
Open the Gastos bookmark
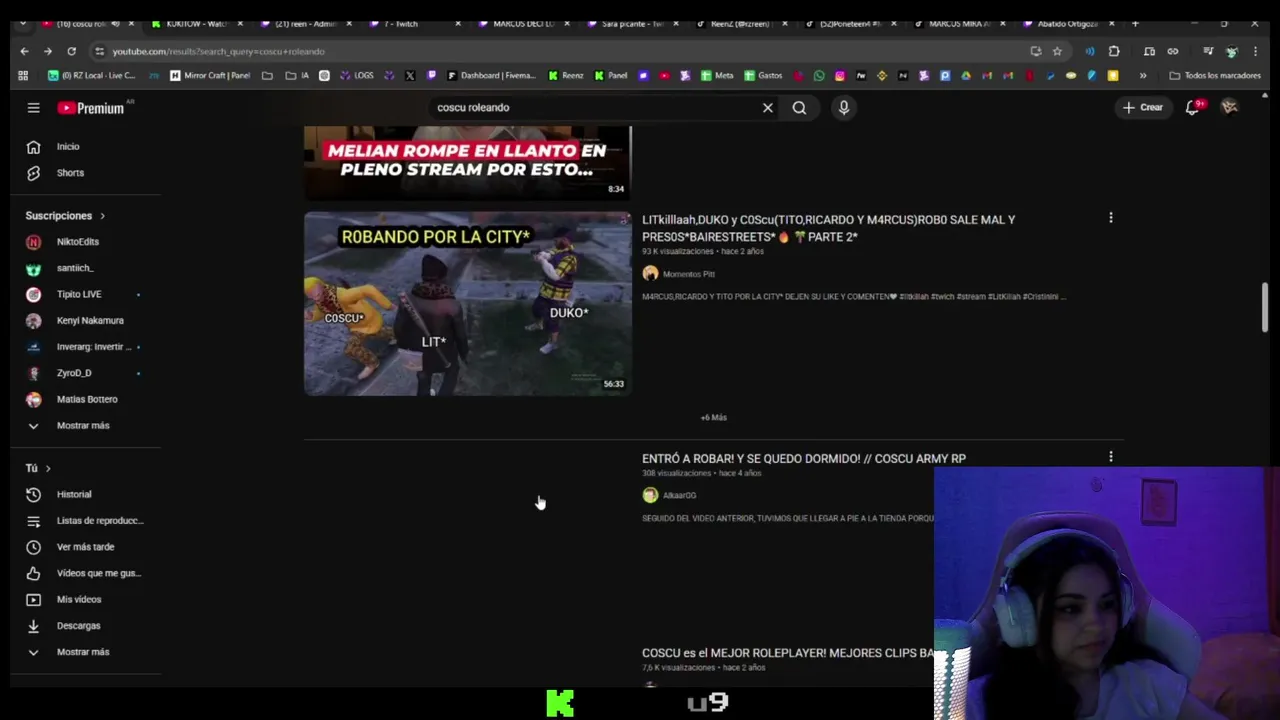tap(763, 75)
